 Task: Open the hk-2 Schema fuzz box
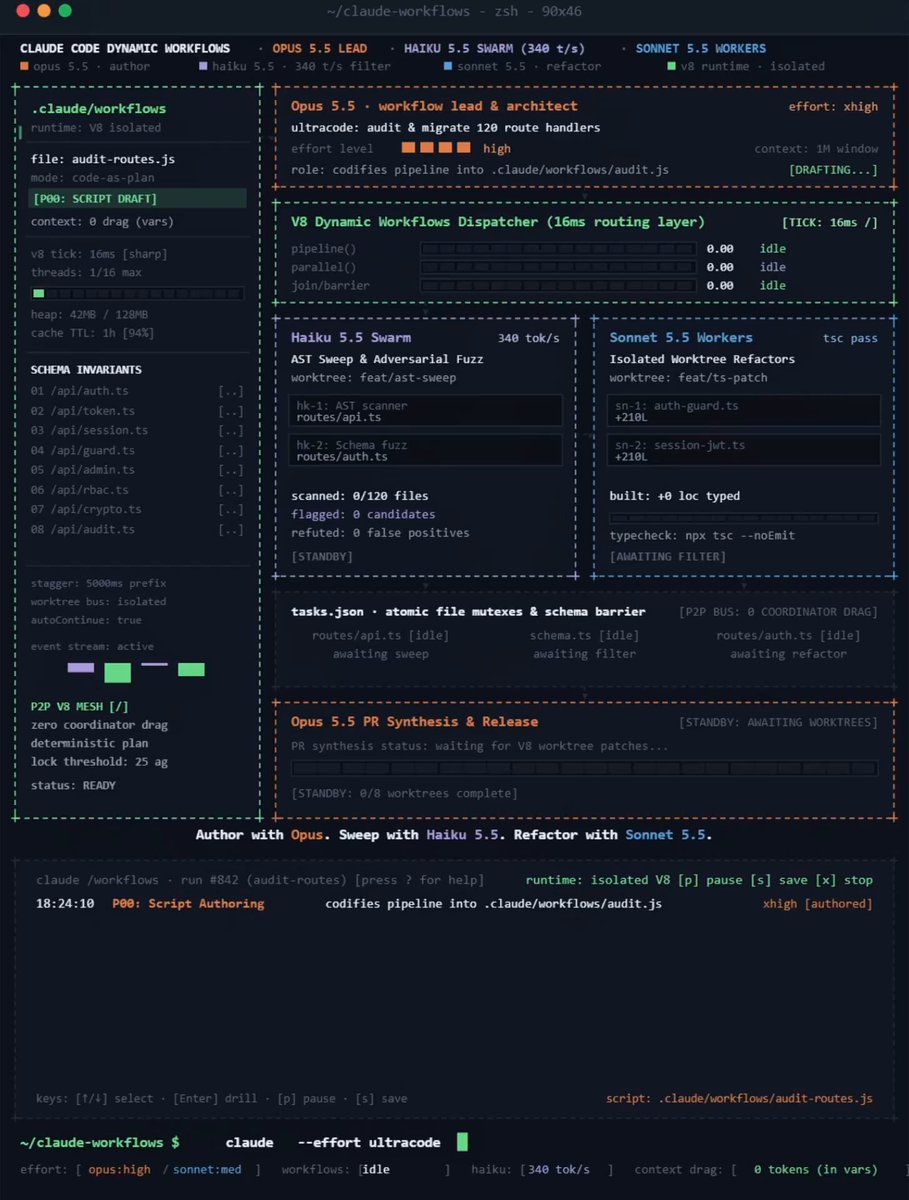425,450
